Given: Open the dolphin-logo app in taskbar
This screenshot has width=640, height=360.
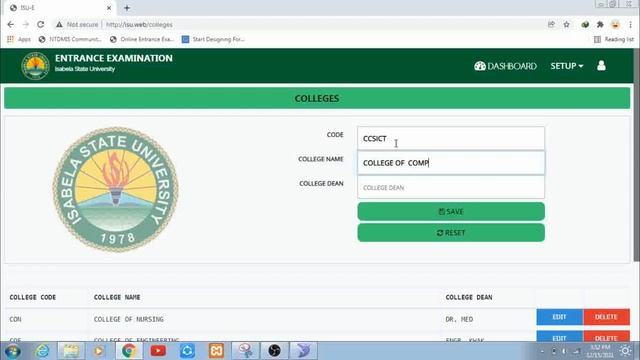Looking at the screenshot, I should [x=303, y=351].
